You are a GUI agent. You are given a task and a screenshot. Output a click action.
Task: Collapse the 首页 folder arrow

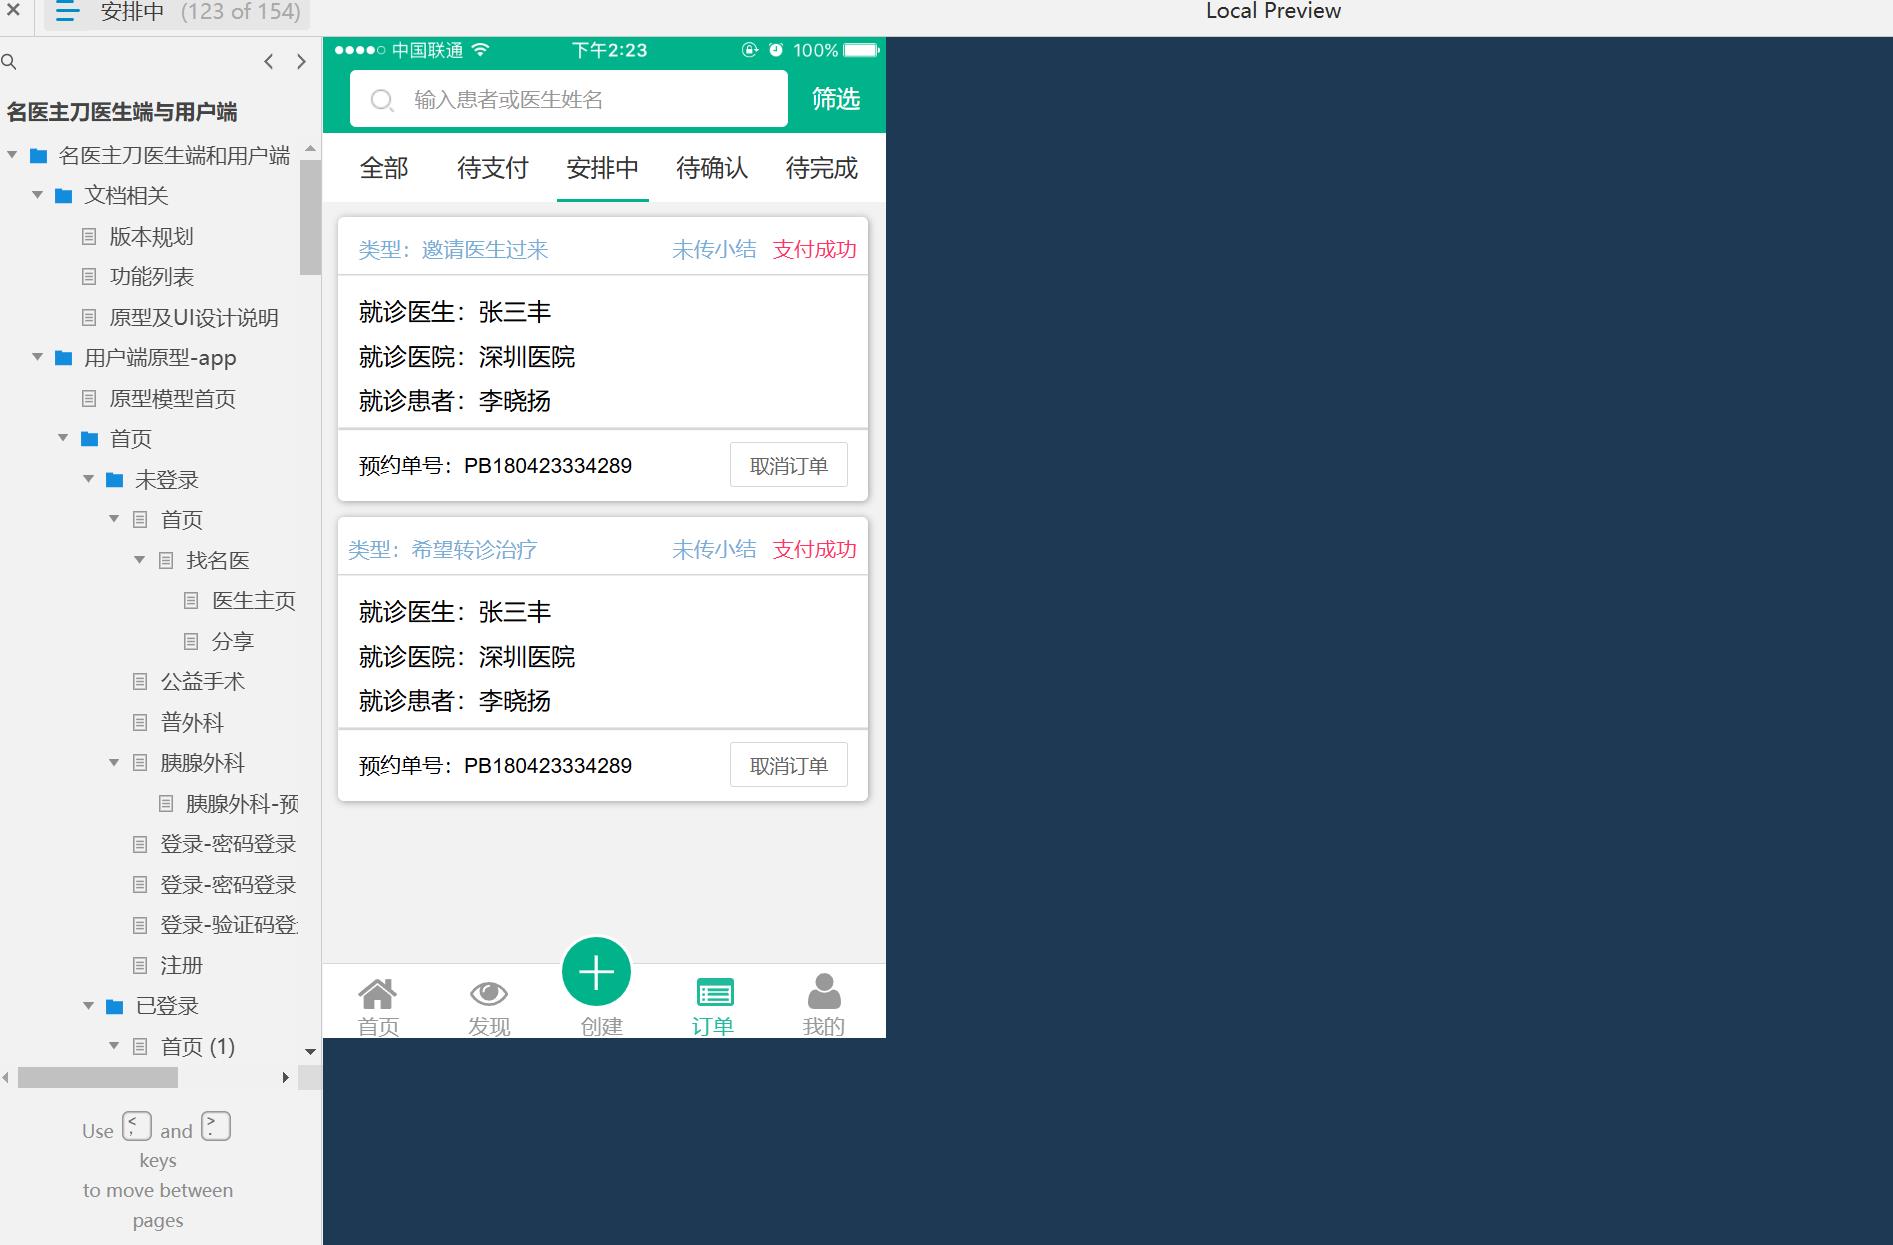click(x=63, y=438)
